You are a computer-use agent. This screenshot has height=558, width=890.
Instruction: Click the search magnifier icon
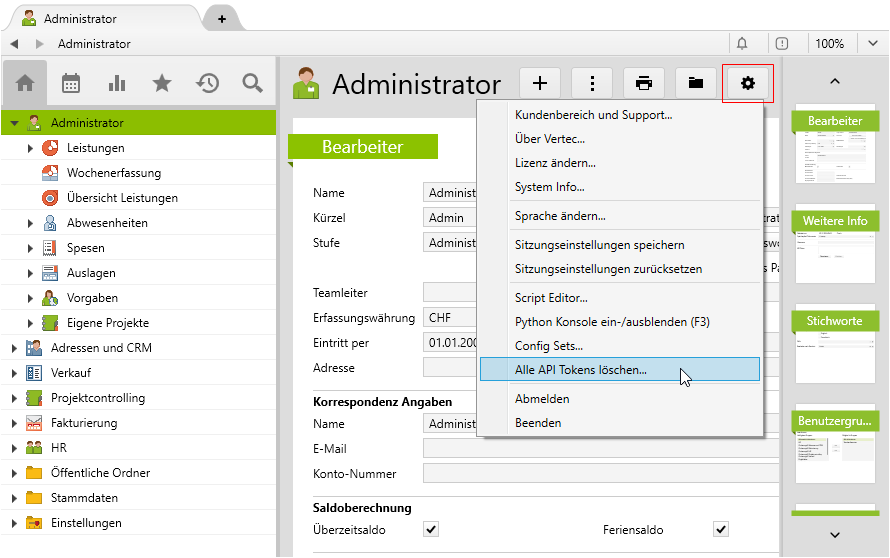pyautogui.click(x=252, y=84)
